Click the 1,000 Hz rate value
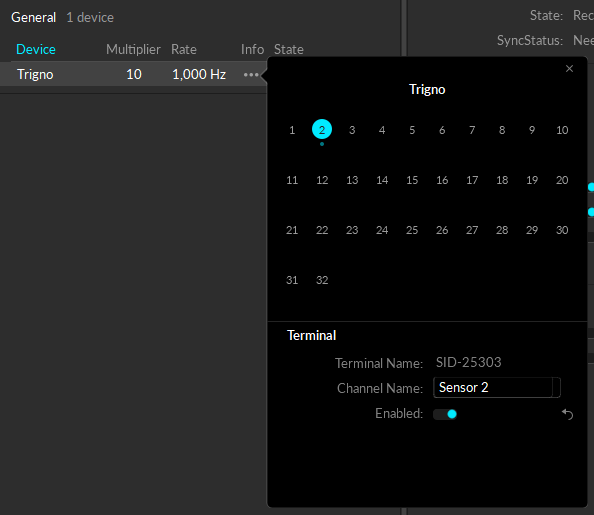This screenshot has height=515, width=594. [x=199, y=74]
